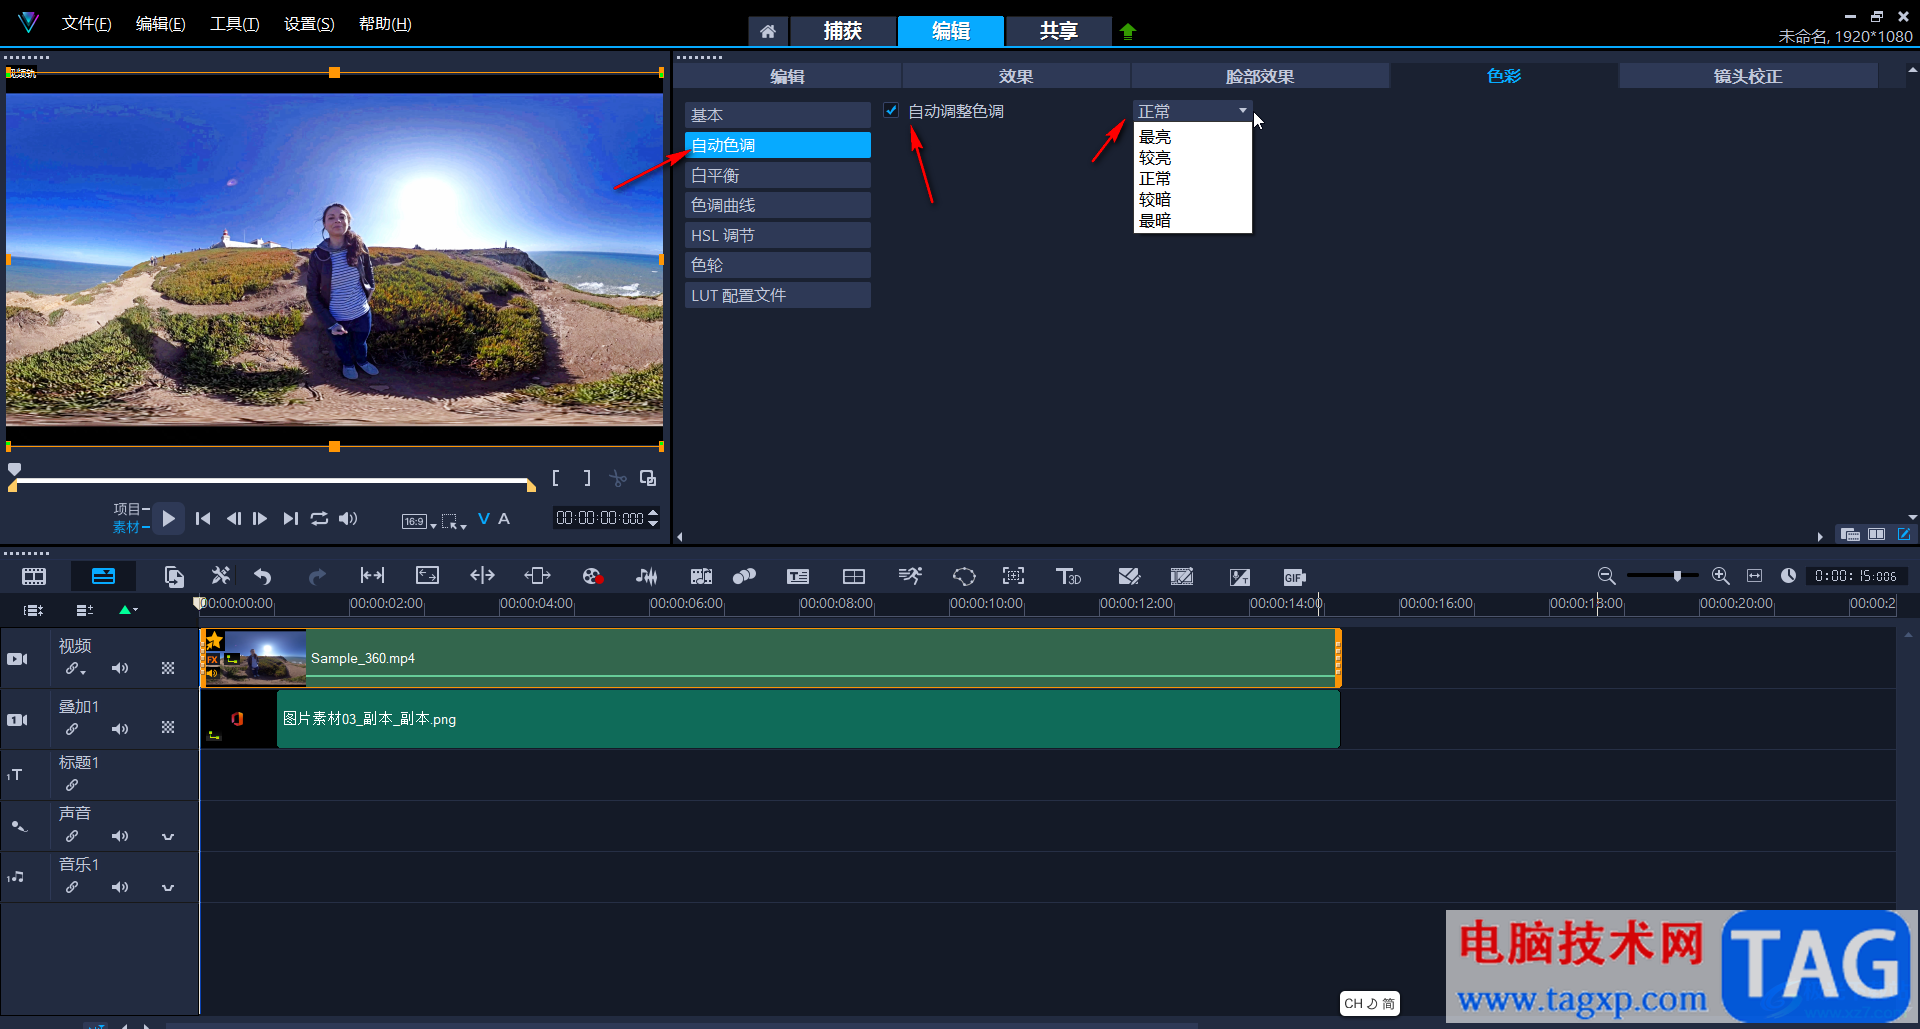Viewport: 1920px width, 1029px height.
Task: Step to next frame
Action: click(x=260, y=518)
